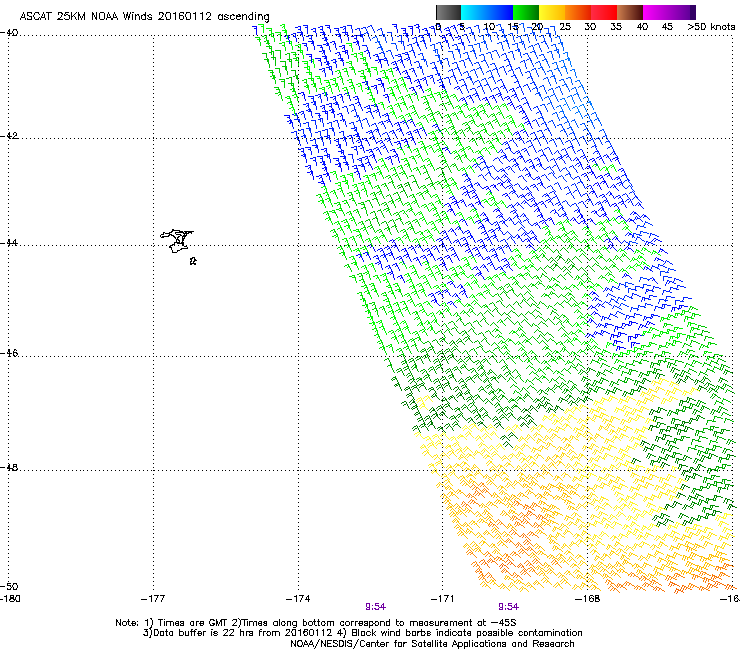Click the -48 latitude axis label
Screen dimensions: 740x650
9,467
